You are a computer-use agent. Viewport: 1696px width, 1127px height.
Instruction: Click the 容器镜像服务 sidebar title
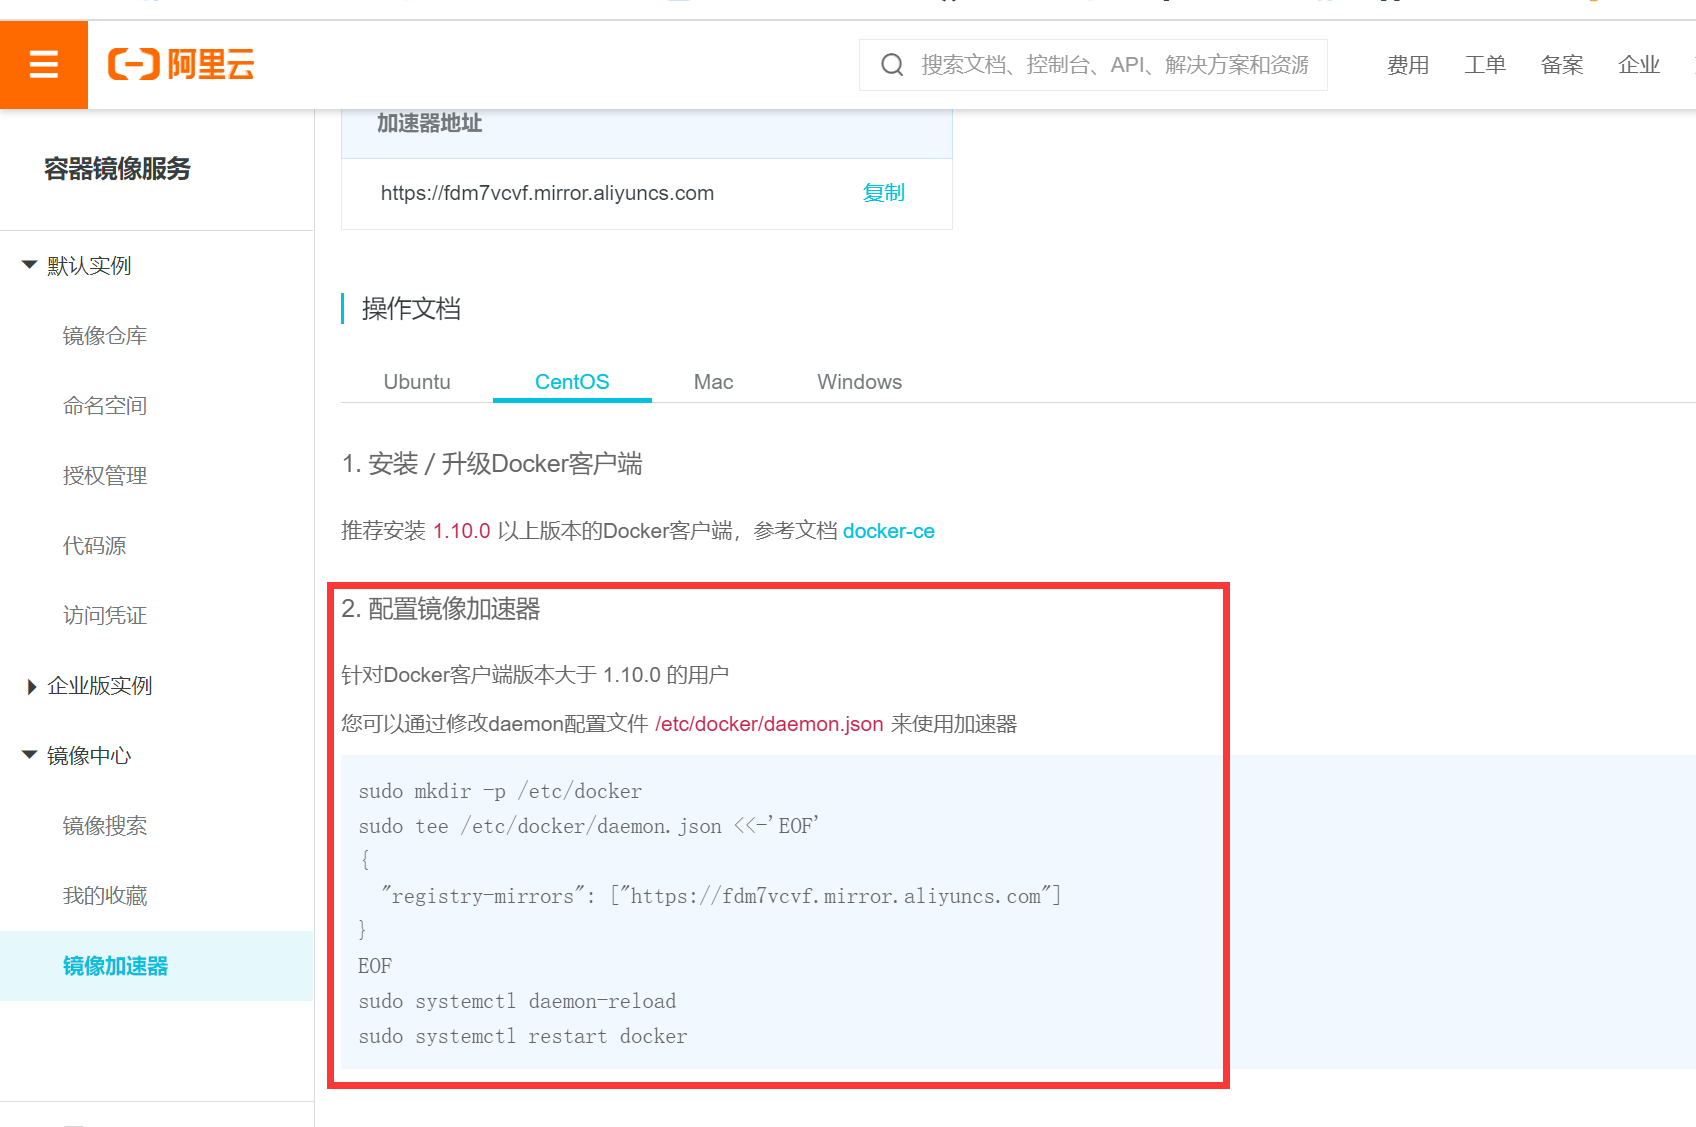[x=117, y=169]
